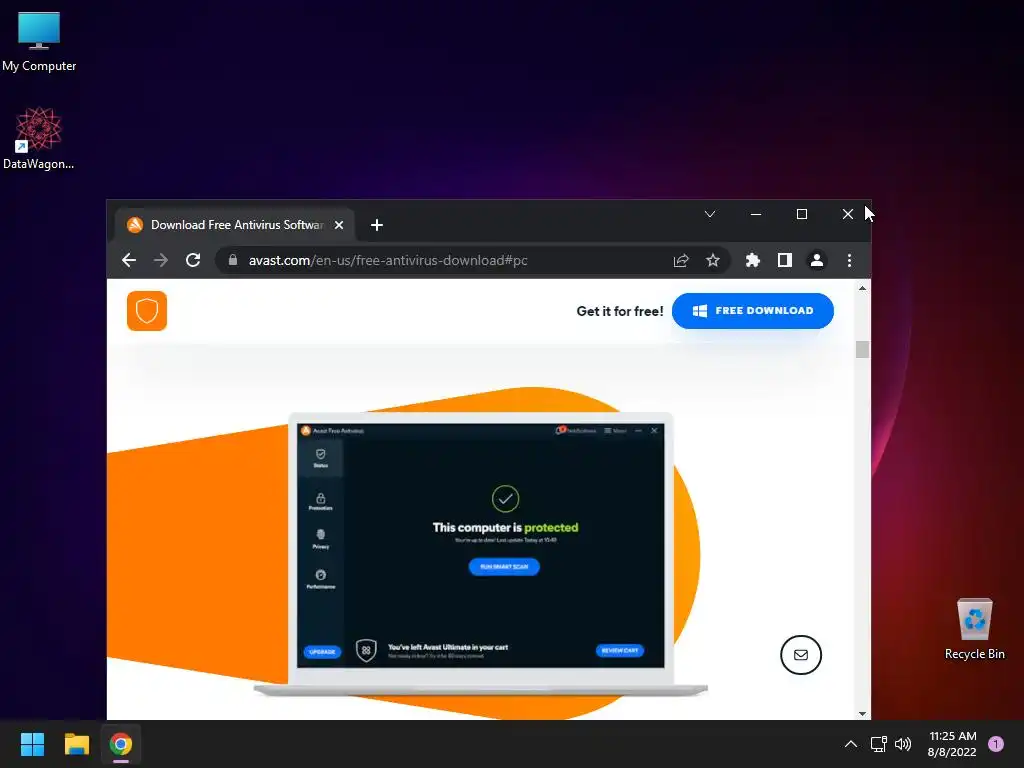1024x768 pixels.
Task: Click the orange Avast shield logo
Action: (147, 311)
